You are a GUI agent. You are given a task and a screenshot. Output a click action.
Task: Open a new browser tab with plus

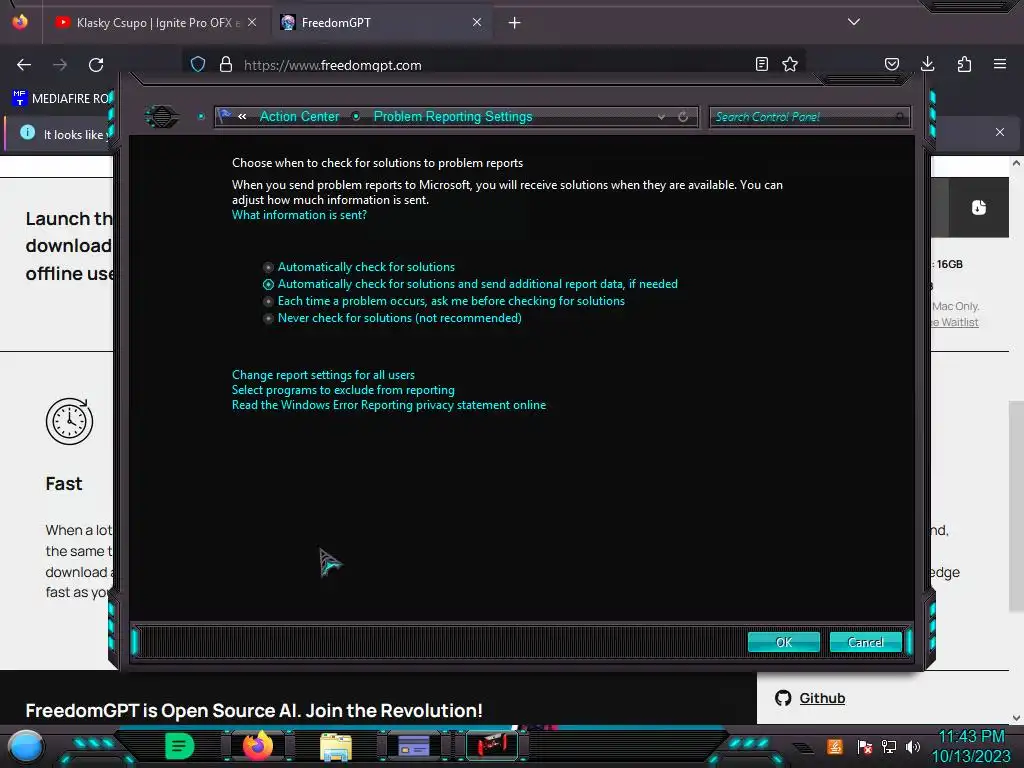click(515, 23)
